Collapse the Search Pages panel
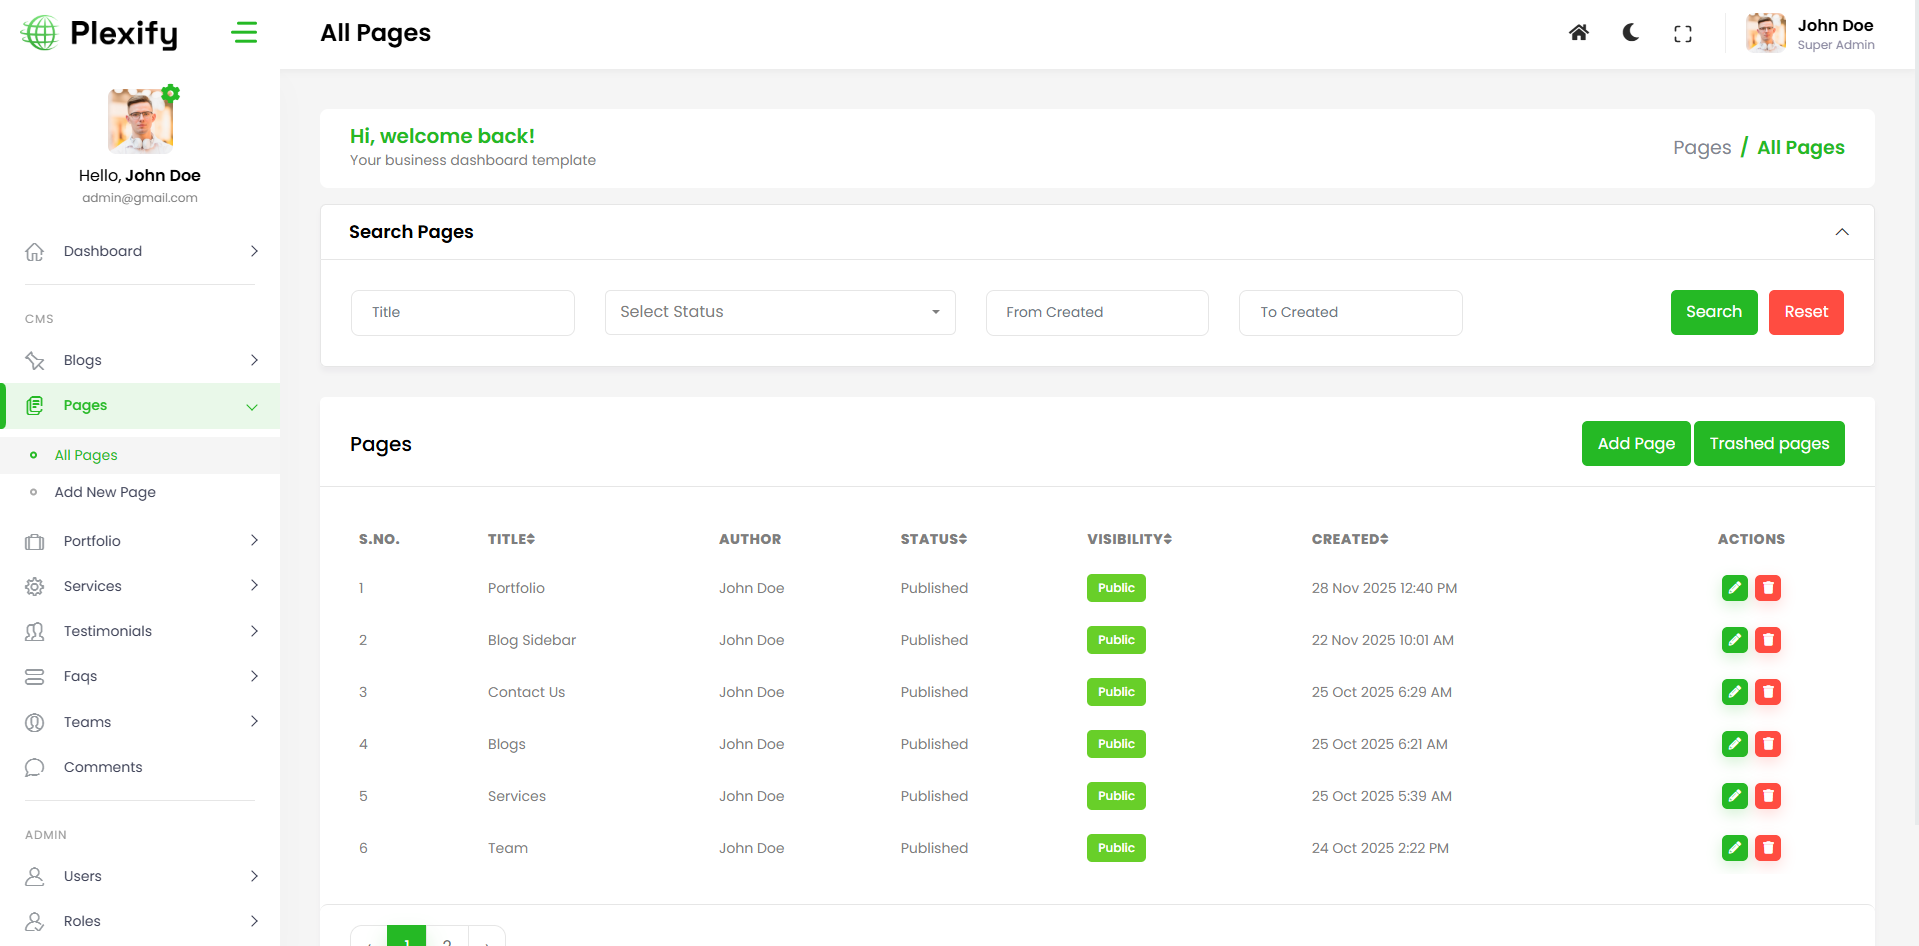 coord(1841,232)
